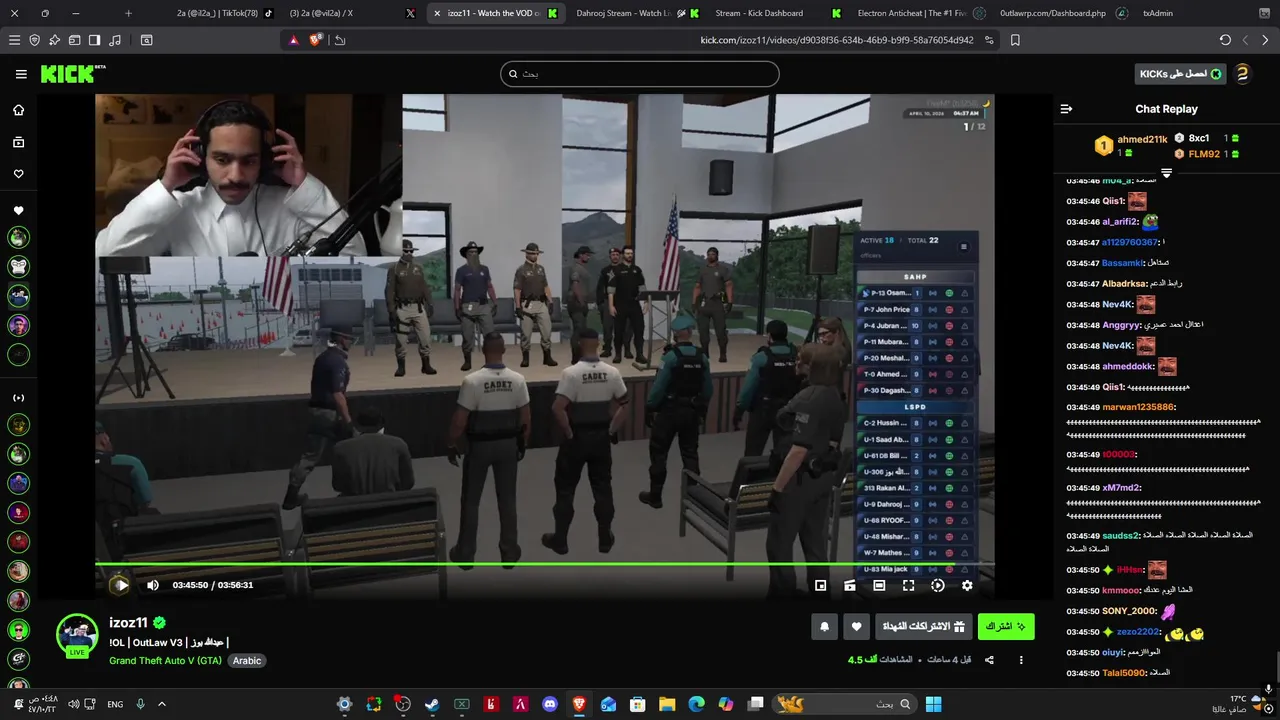Open Brave Rewards triangle icon
1280x720 pixels.
(293, 40)
